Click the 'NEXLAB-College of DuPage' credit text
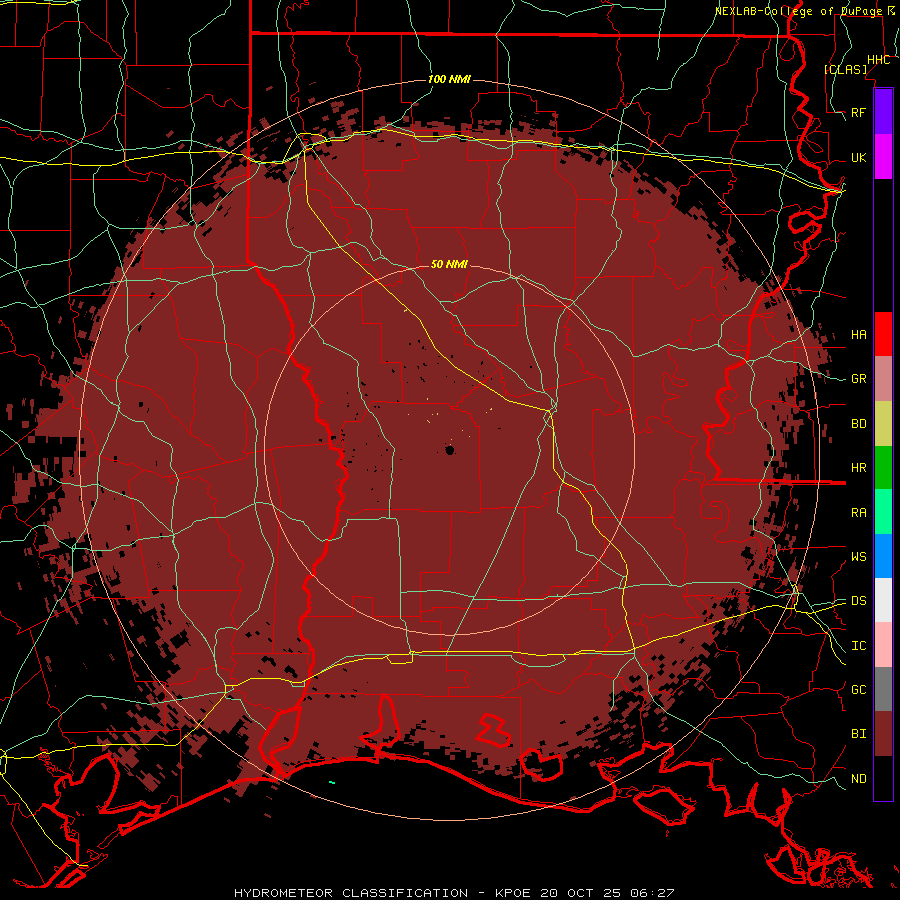 pyautogui.click(x=798, y=11)
